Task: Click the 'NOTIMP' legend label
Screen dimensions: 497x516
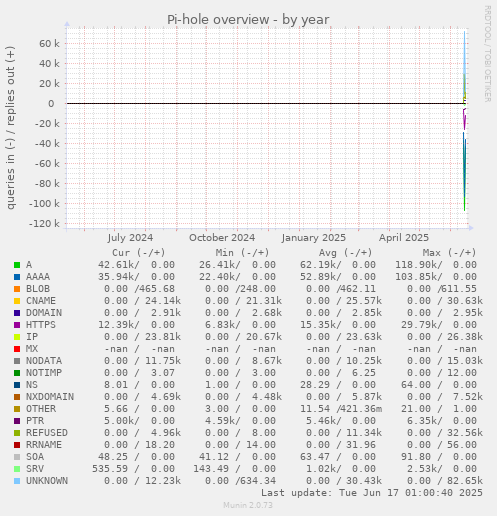Action: click(x=44, y=373)
